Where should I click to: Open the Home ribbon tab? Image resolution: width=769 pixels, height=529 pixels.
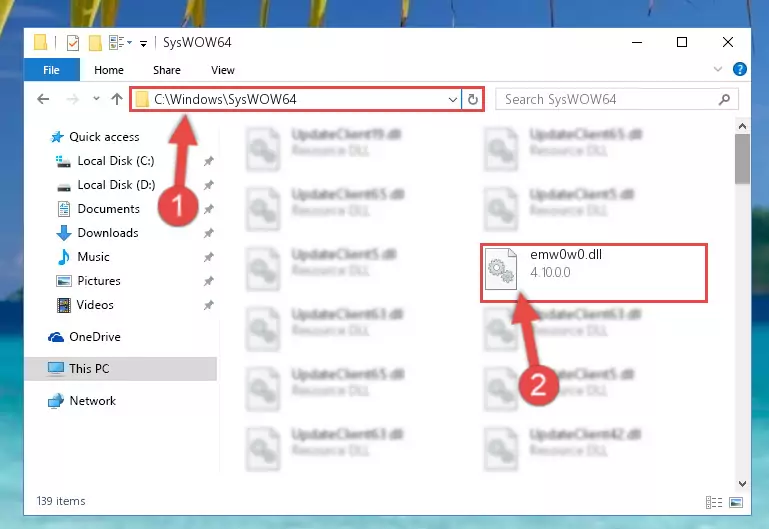(109, 70)
